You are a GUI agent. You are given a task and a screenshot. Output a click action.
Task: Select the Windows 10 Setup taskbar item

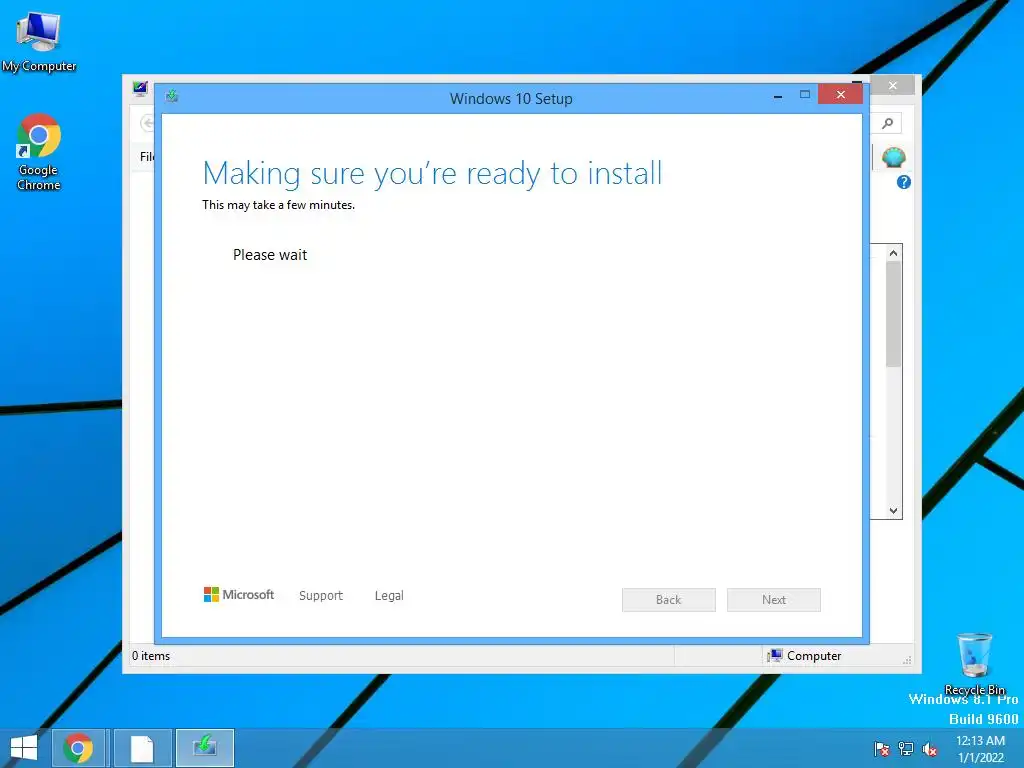coord(205,748)
